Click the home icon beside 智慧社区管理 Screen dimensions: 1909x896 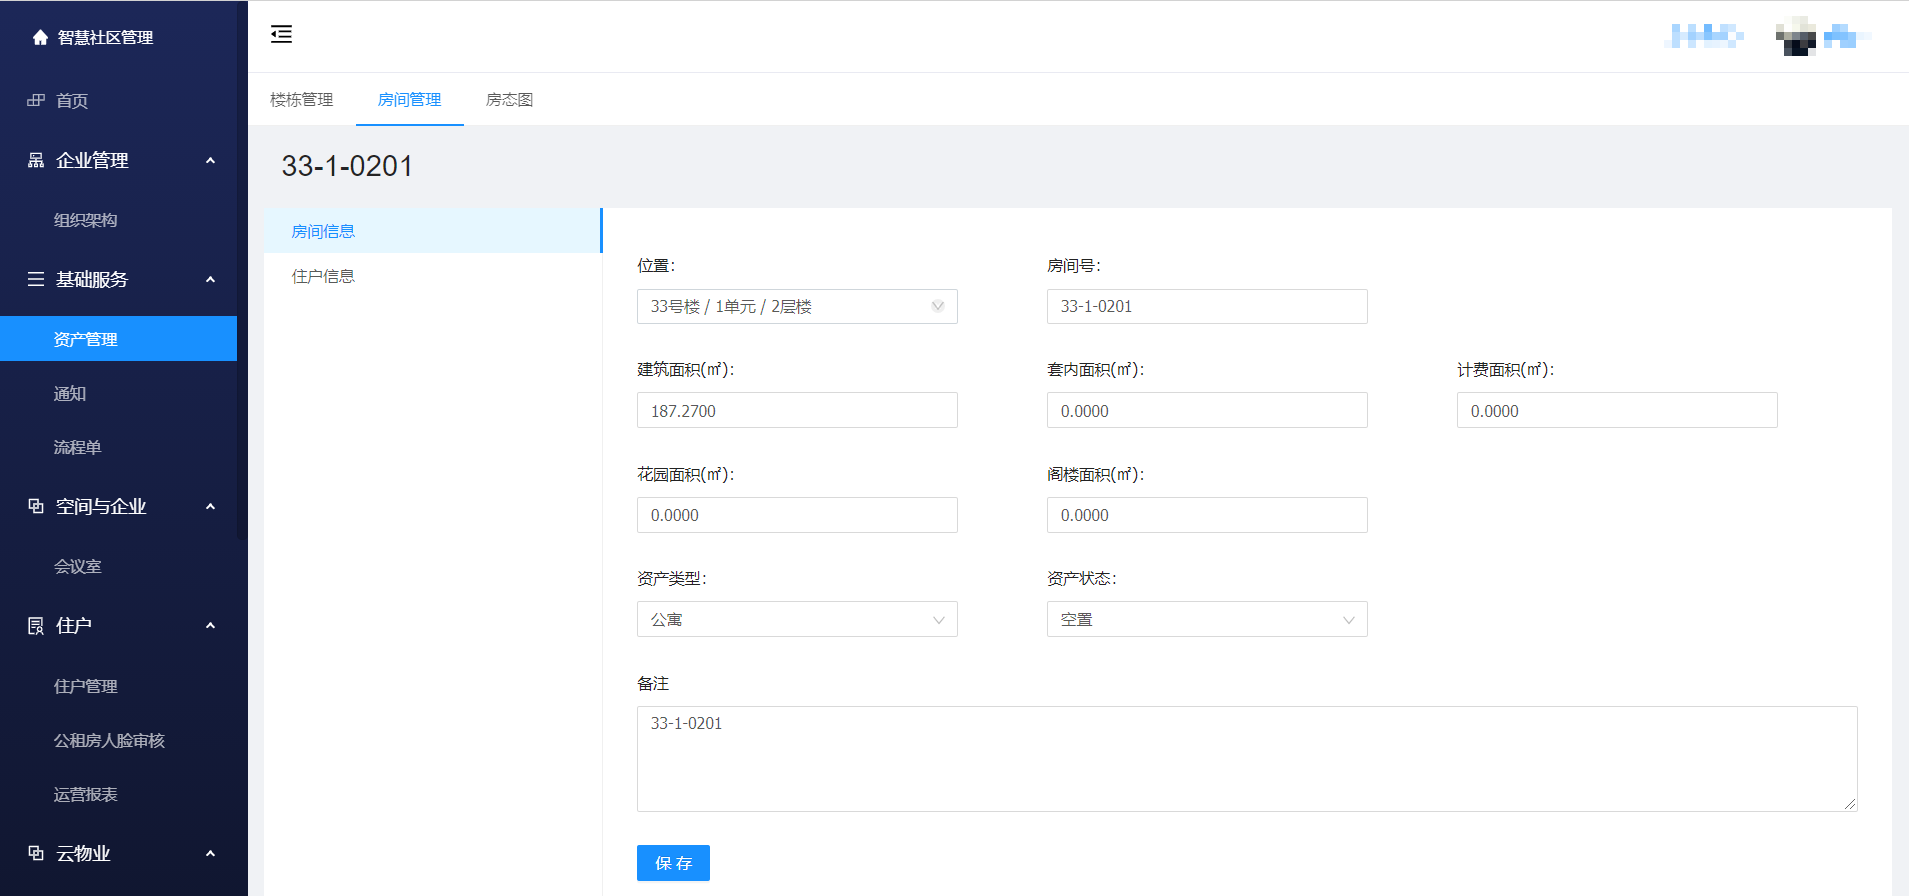[40, 38]
